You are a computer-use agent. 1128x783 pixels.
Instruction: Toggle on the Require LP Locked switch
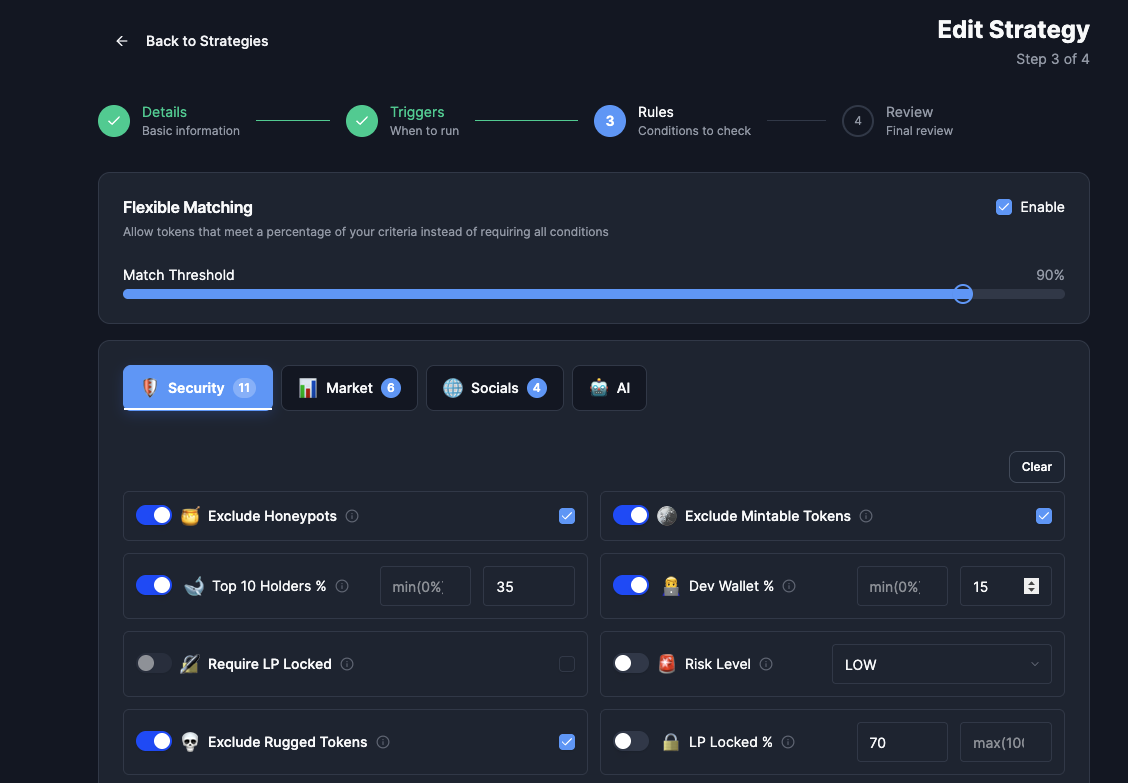(155, 663)
